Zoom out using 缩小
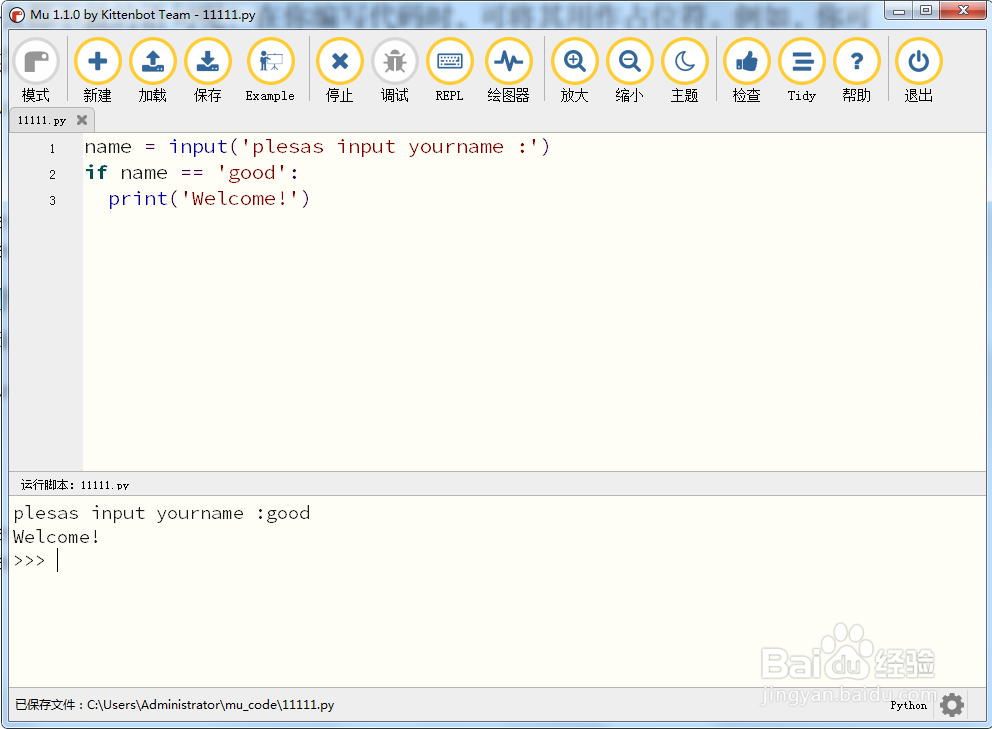Screen dimensions: 992x729 click(629, 61)
